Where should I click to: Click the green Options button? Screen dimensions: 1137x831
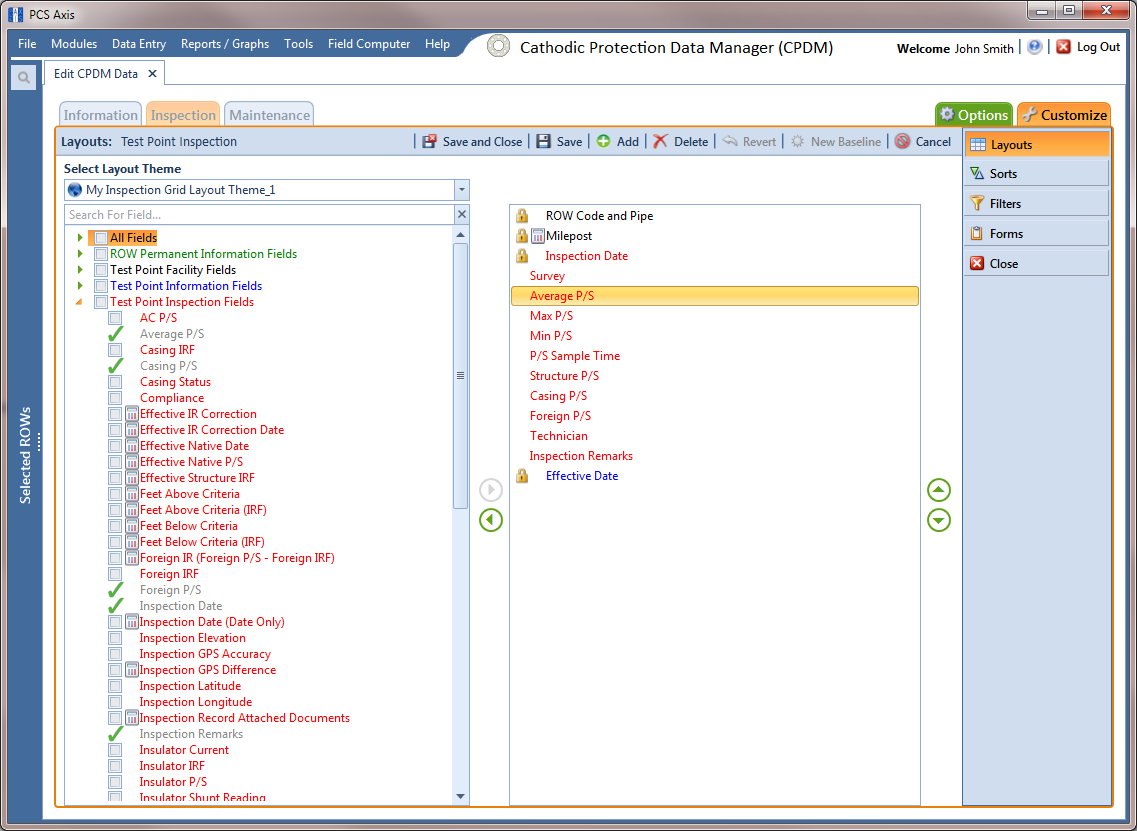point(974,115)
